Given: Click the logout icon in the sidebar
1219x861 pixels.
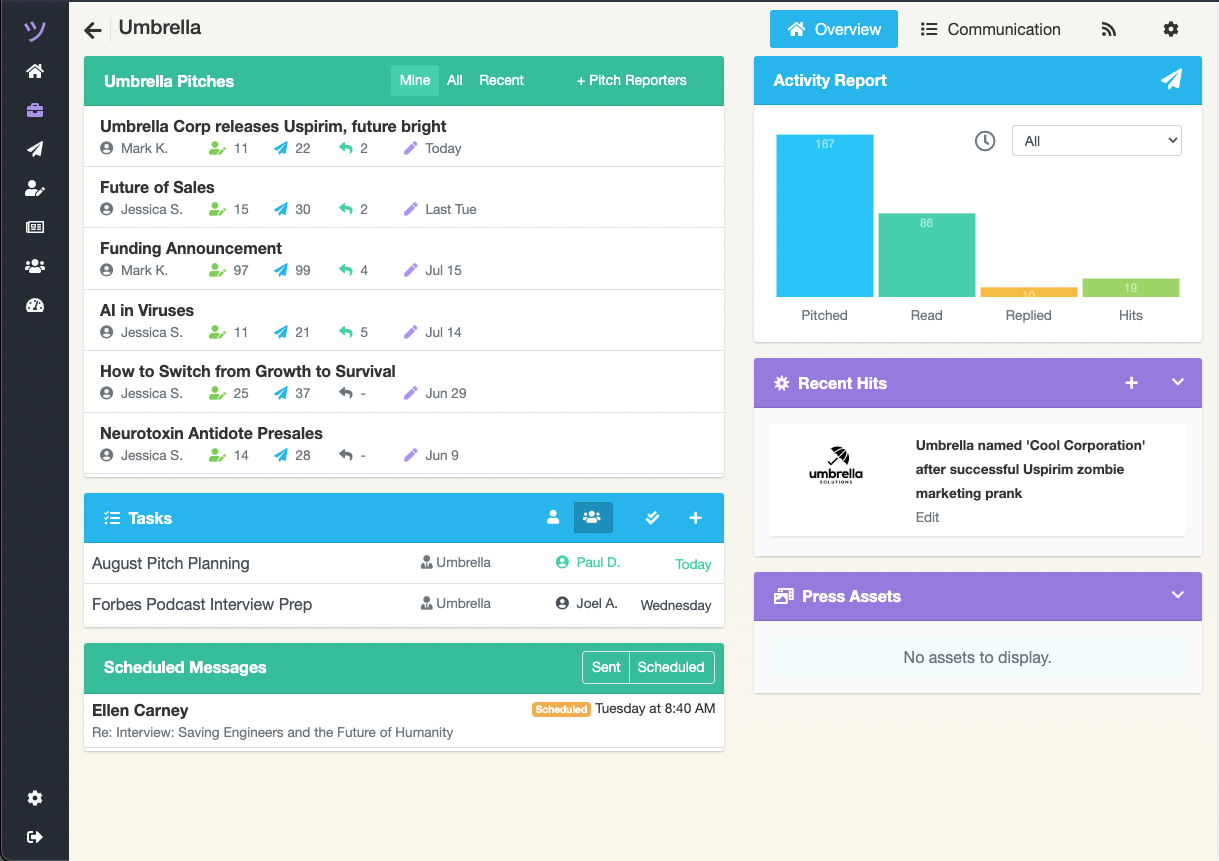Looking at the screenshot, I should tap(35, 837).
